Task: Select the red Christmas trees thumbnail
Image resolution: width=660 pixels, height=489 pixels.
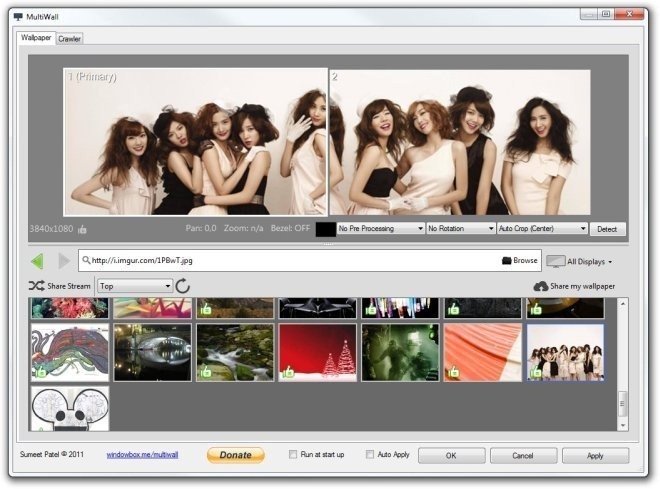Action: (x=316, y=352)
